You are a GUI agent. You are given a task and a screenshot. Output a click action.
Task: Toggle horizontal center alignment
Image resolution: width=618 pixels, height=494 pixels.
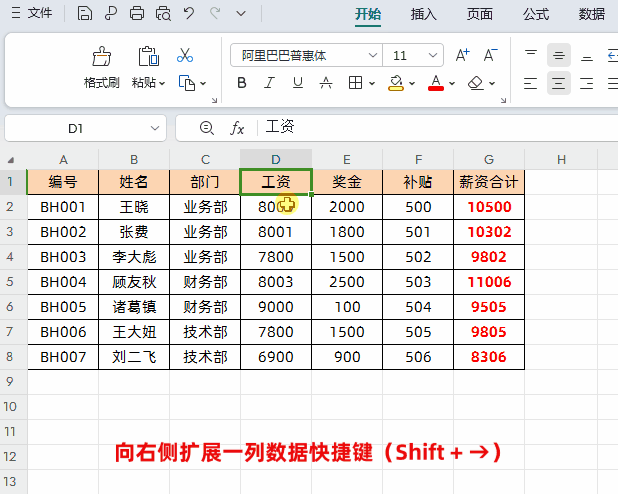(x=558, y=83)
